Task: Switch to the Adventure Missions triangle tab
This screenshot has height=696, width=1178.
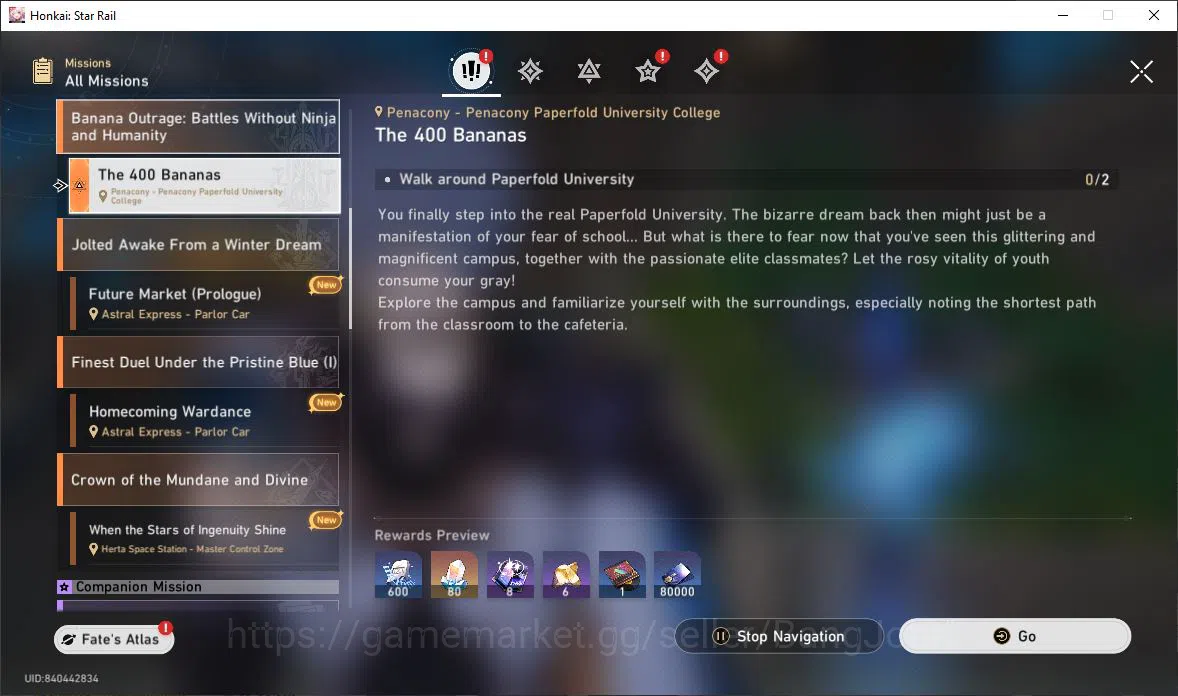Action: (589, 71)
